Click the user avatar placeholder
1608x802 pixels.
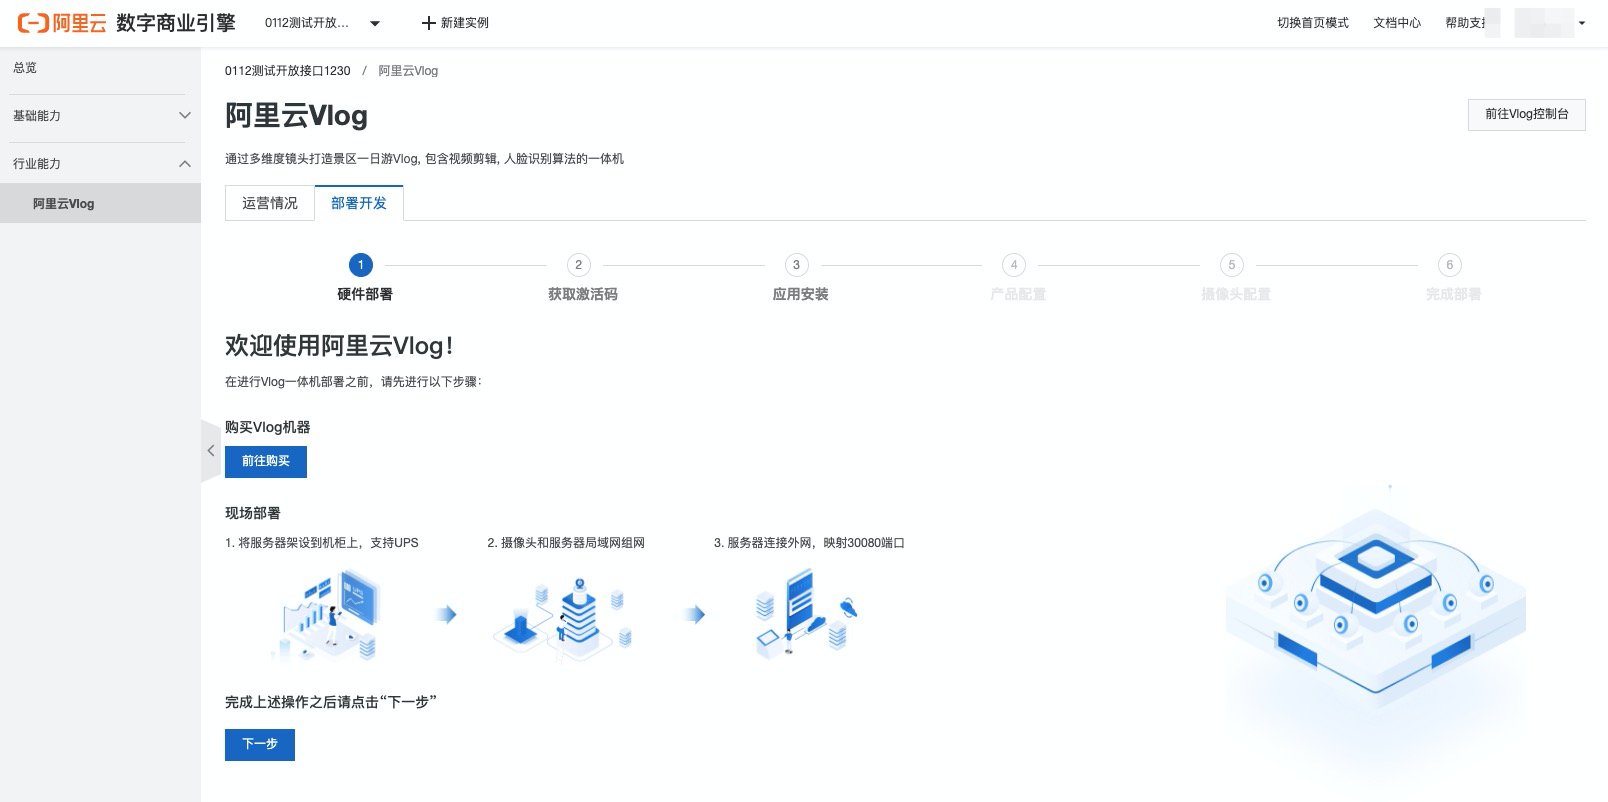1544,23
